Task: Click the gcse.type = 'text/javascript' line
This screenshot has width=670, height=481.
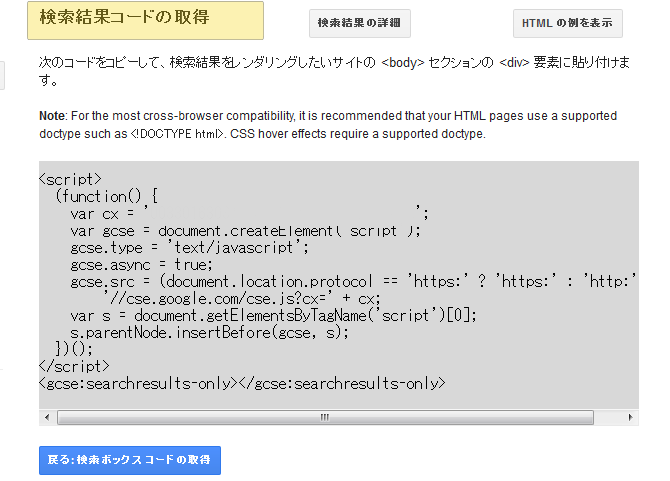Action: [x=189, y=247]
